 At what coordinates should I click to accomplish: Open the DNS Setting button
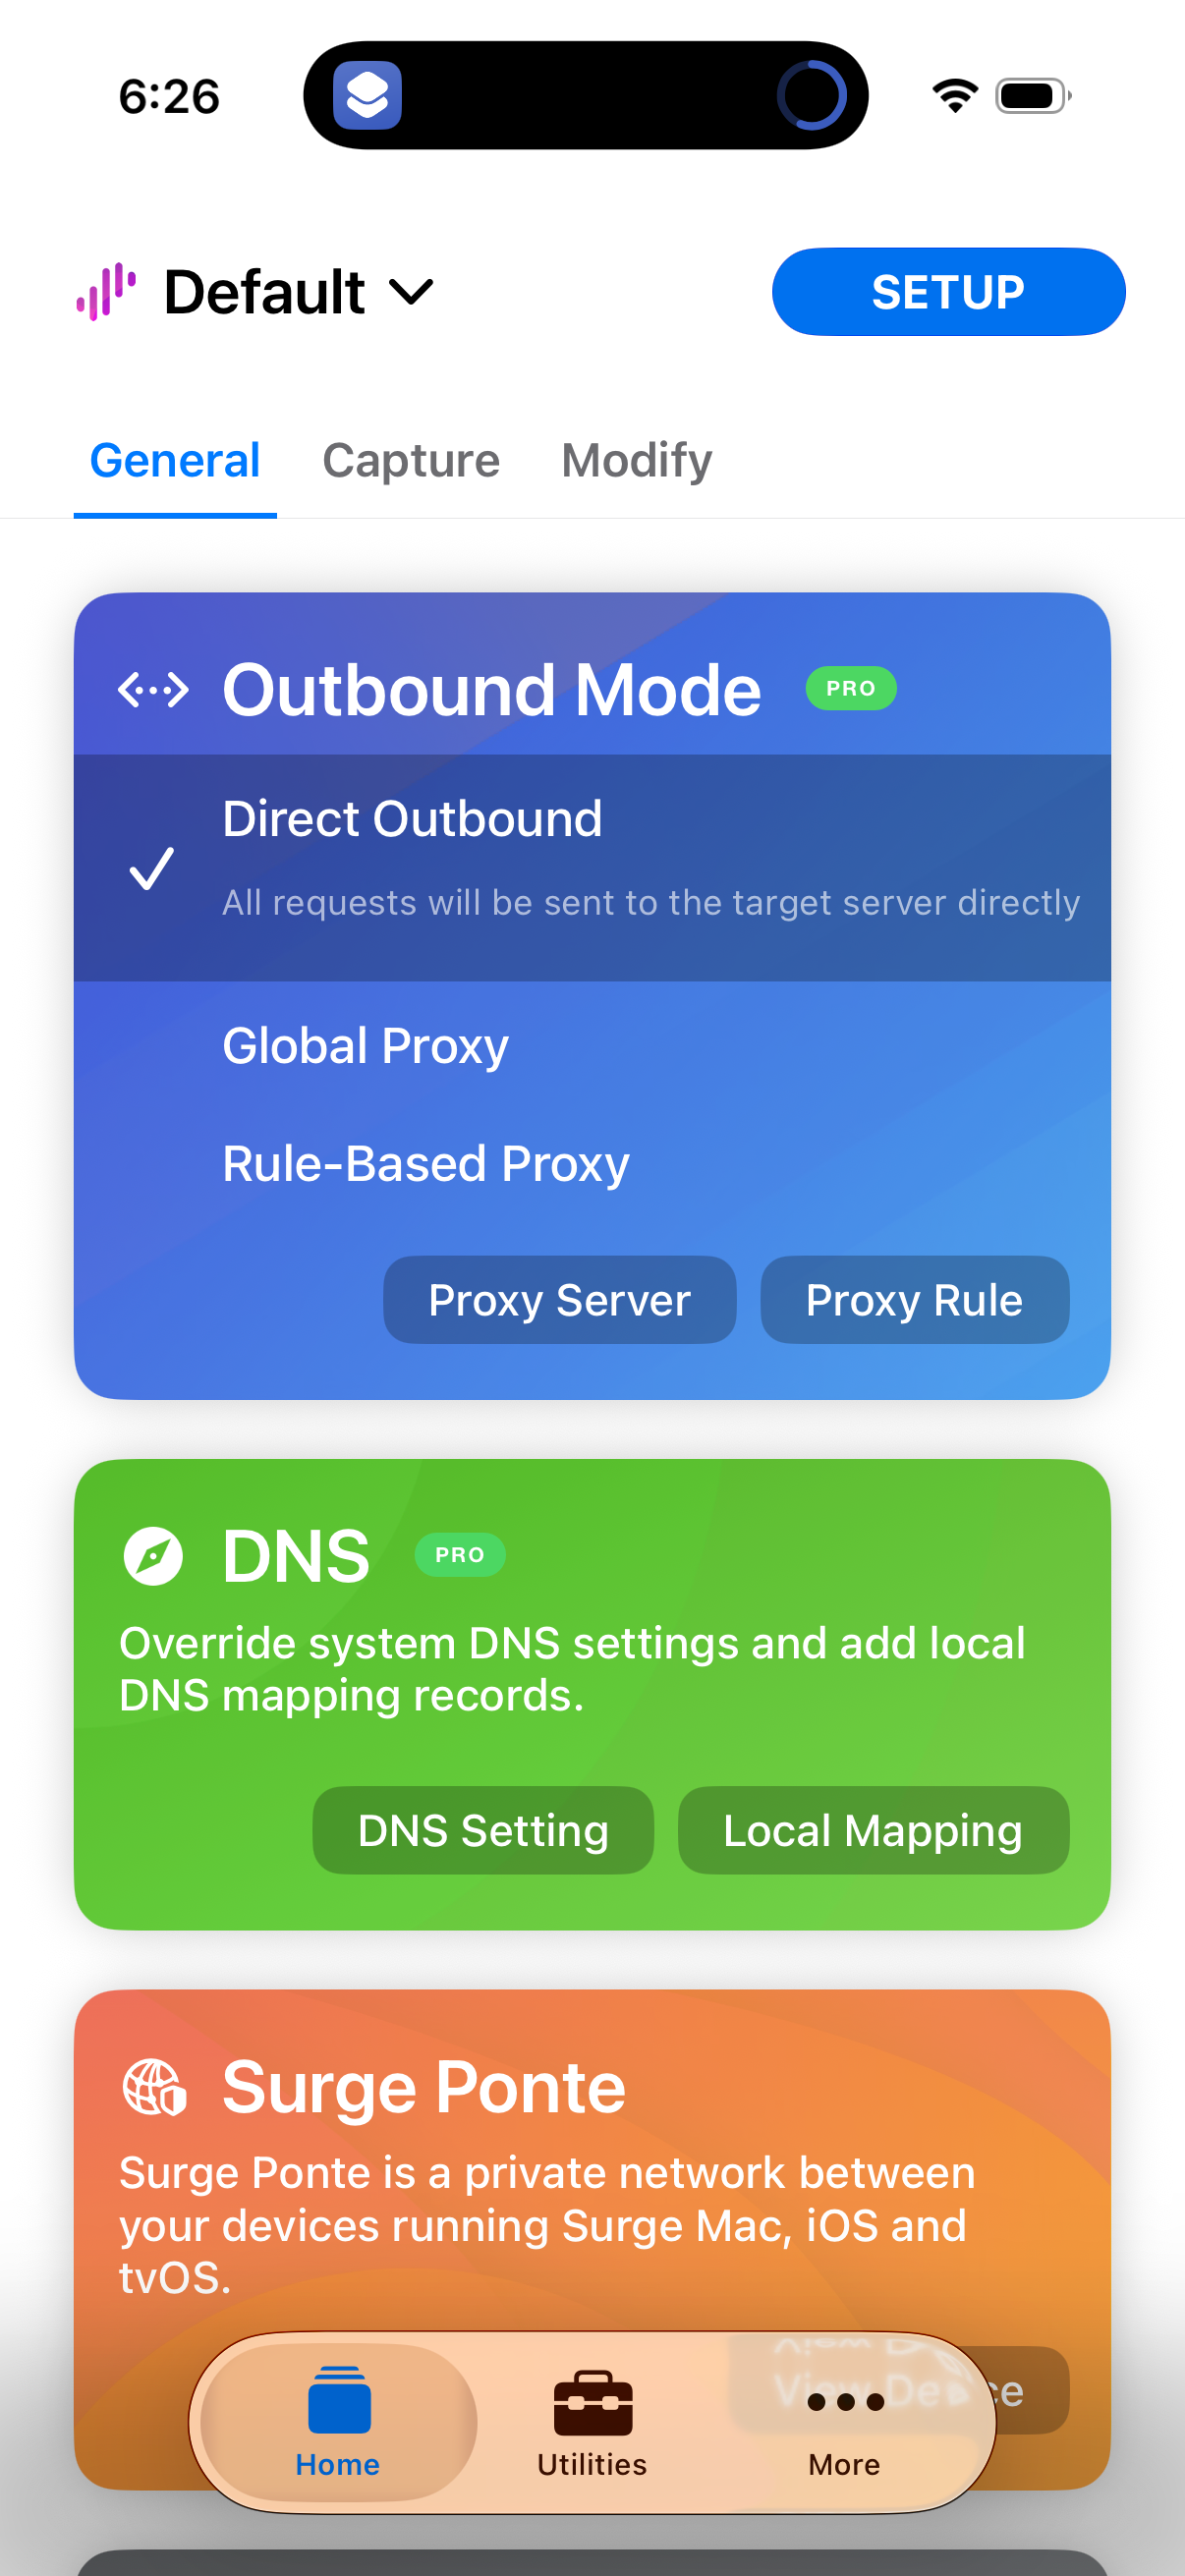[483, 1831]
